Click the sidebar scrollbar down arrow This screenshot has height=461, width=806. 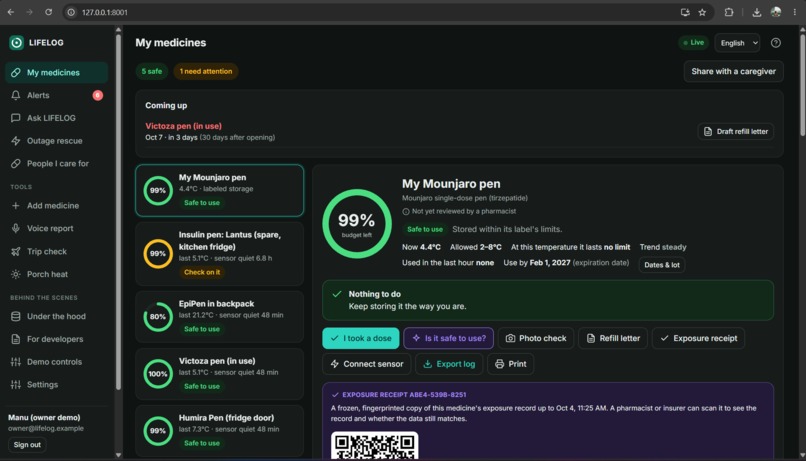tap(118, 455)
